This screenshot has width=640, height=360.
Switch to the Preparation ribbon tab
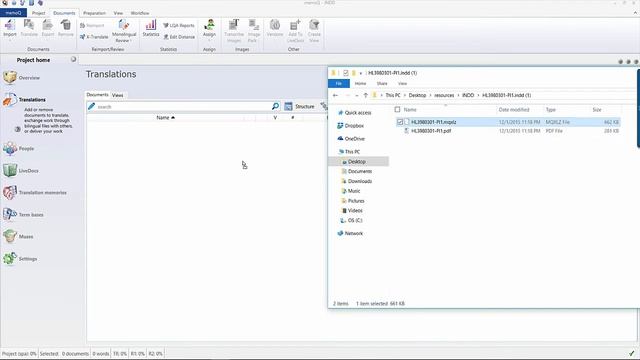point(94,13)
